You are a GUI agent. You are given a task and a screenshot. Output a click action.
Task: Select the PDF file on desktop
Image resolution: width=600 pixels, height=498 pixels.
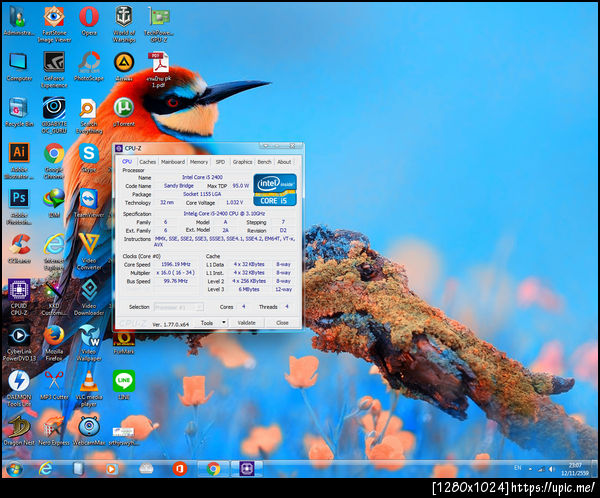coord(159,70)
